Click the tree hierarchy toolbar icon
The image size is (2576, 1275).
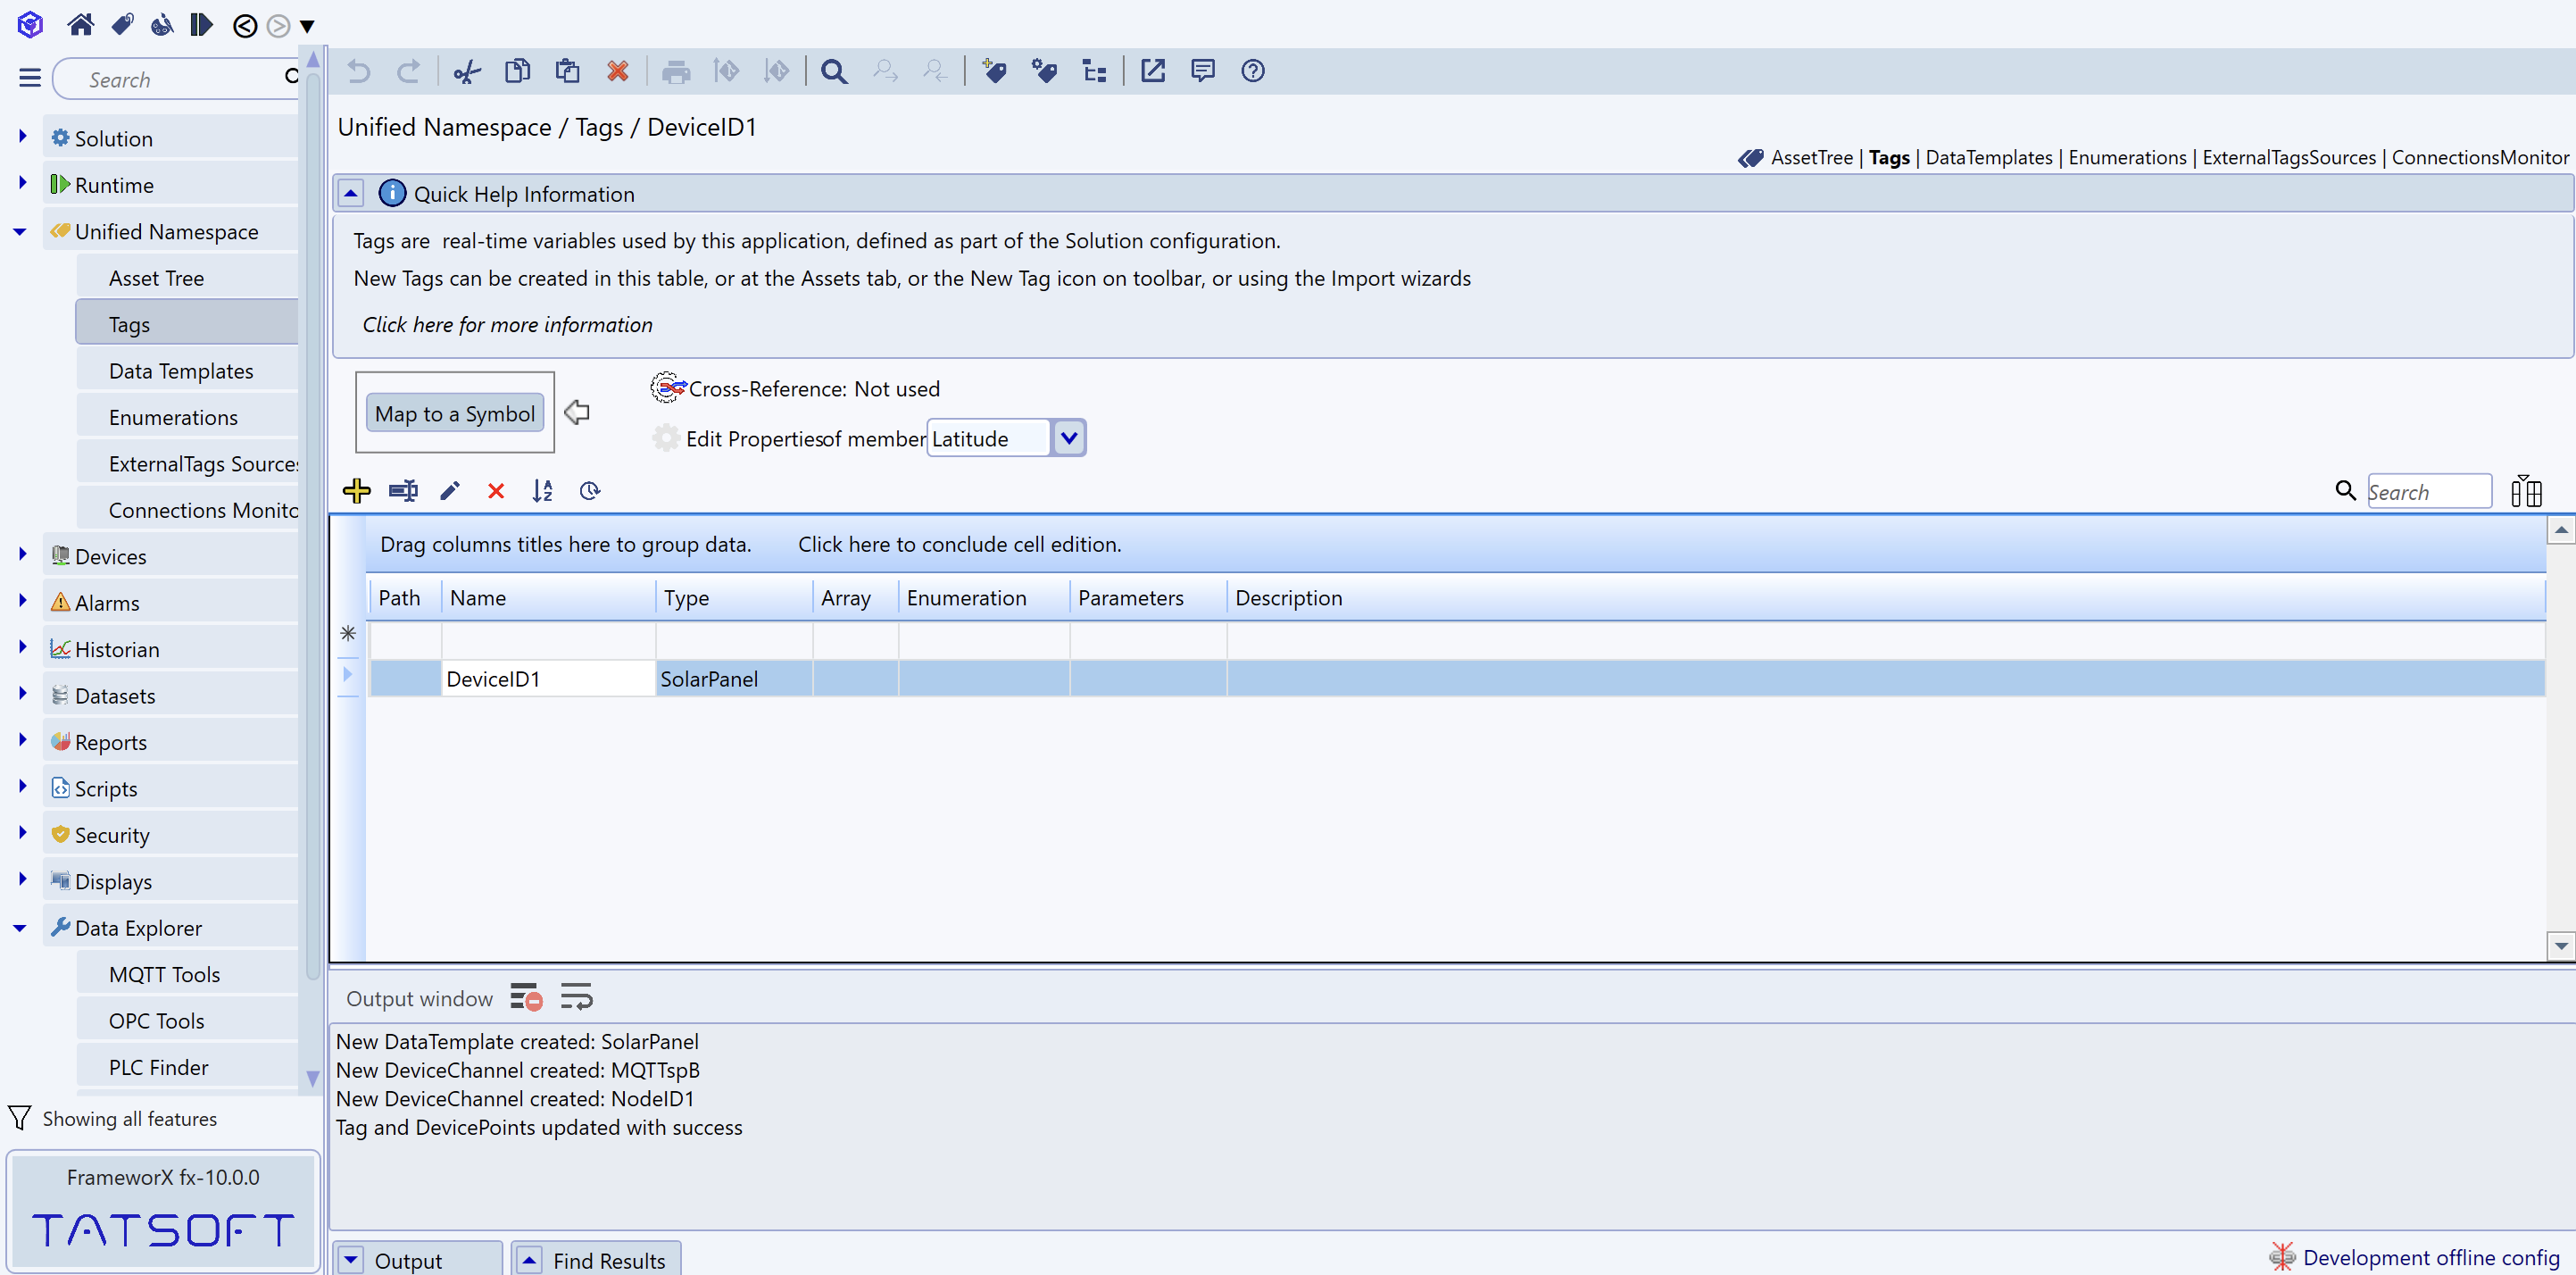(x=1095, y=71)
